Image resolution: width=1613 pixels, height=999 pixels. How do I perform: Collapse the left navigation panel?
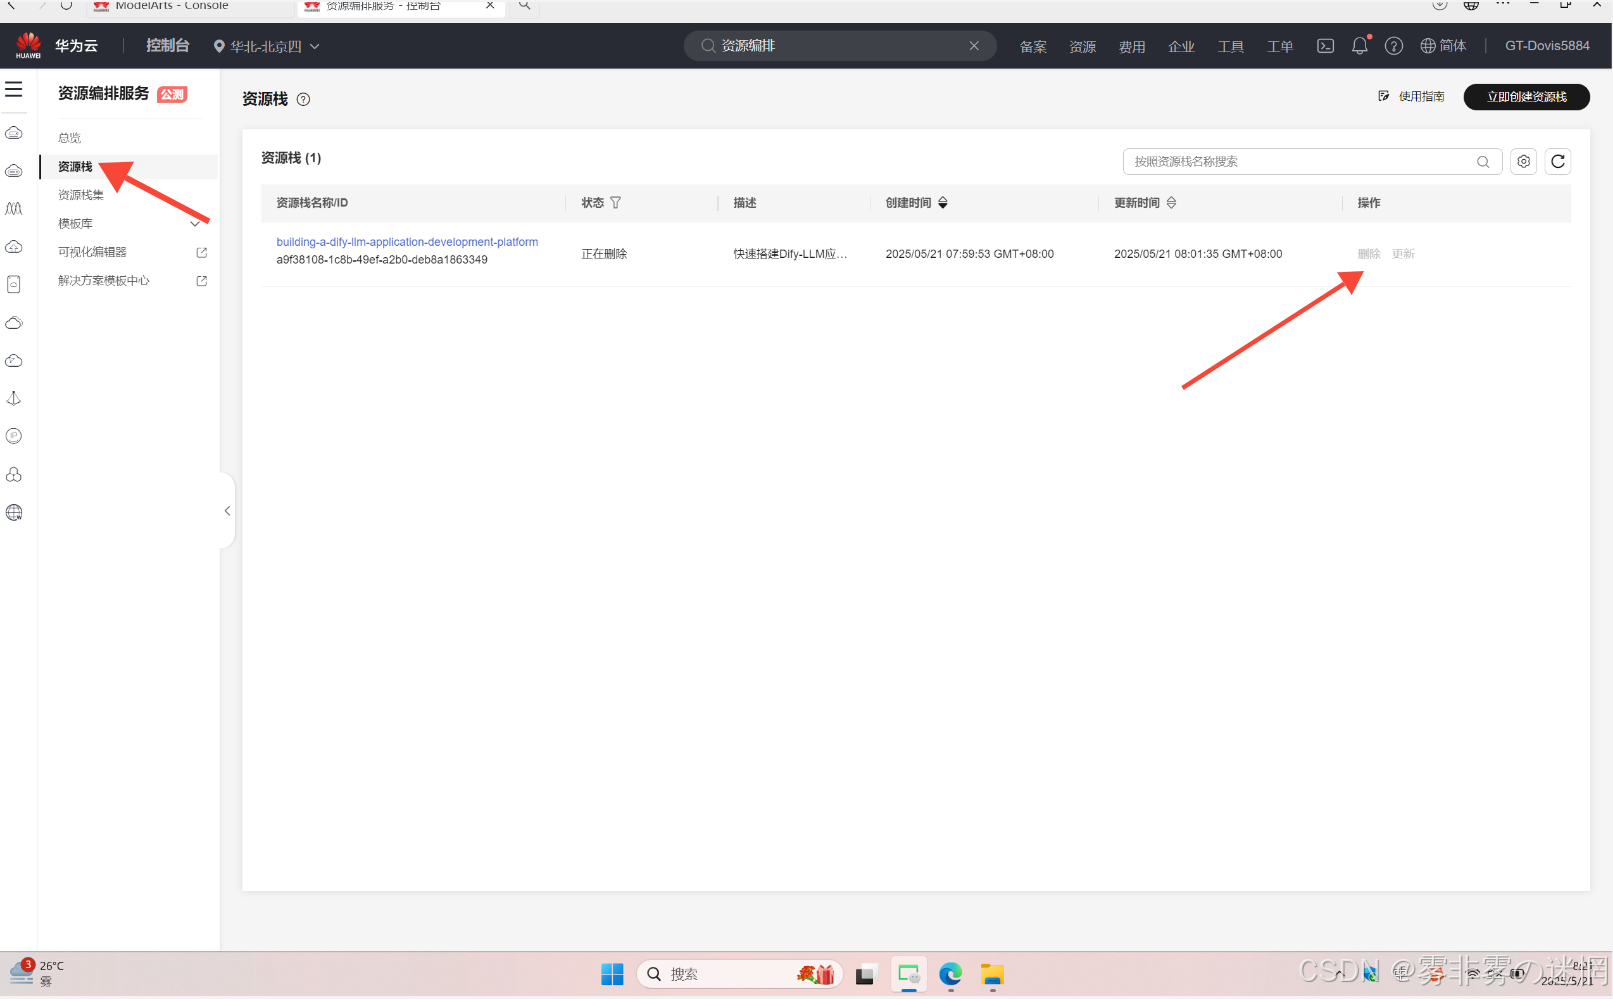(227, 511)
